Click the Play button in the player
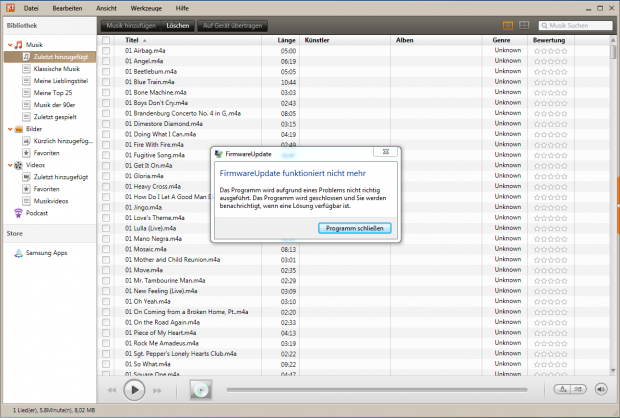The image size is (620, 418). pos(133,389)
